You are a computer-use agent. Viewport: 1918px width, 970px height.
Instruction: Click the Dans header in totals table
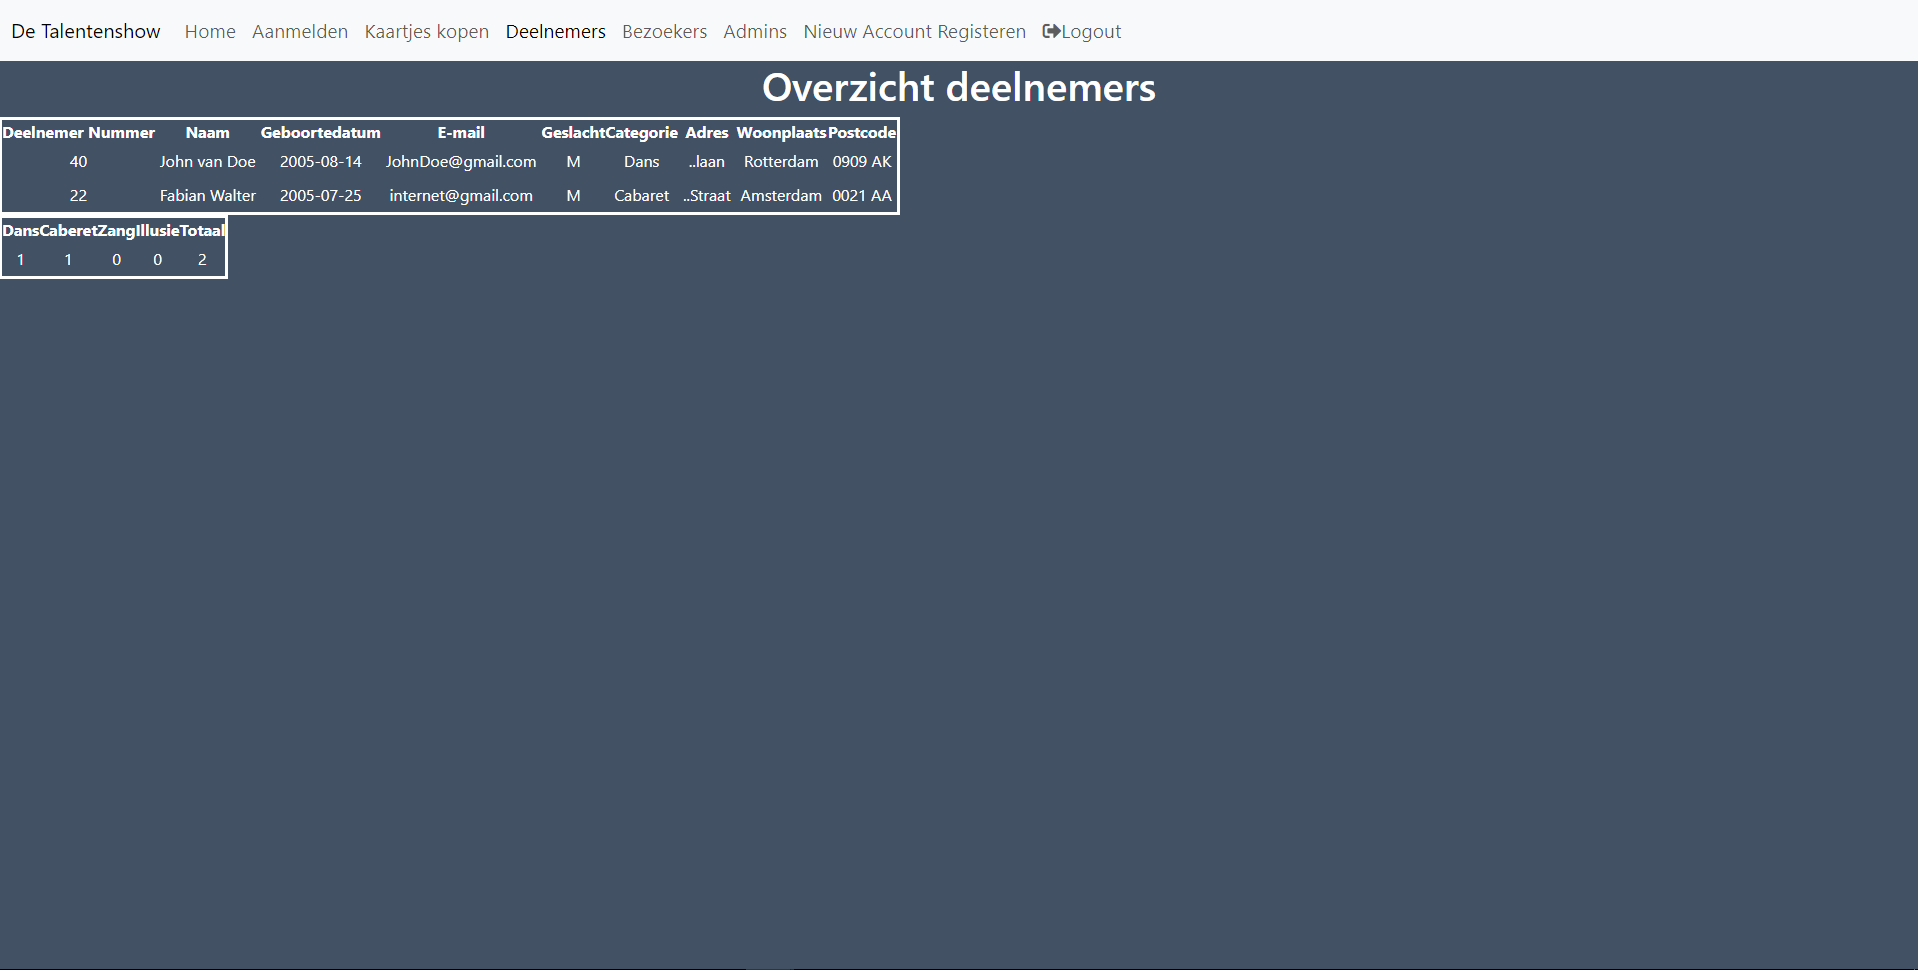21,231
